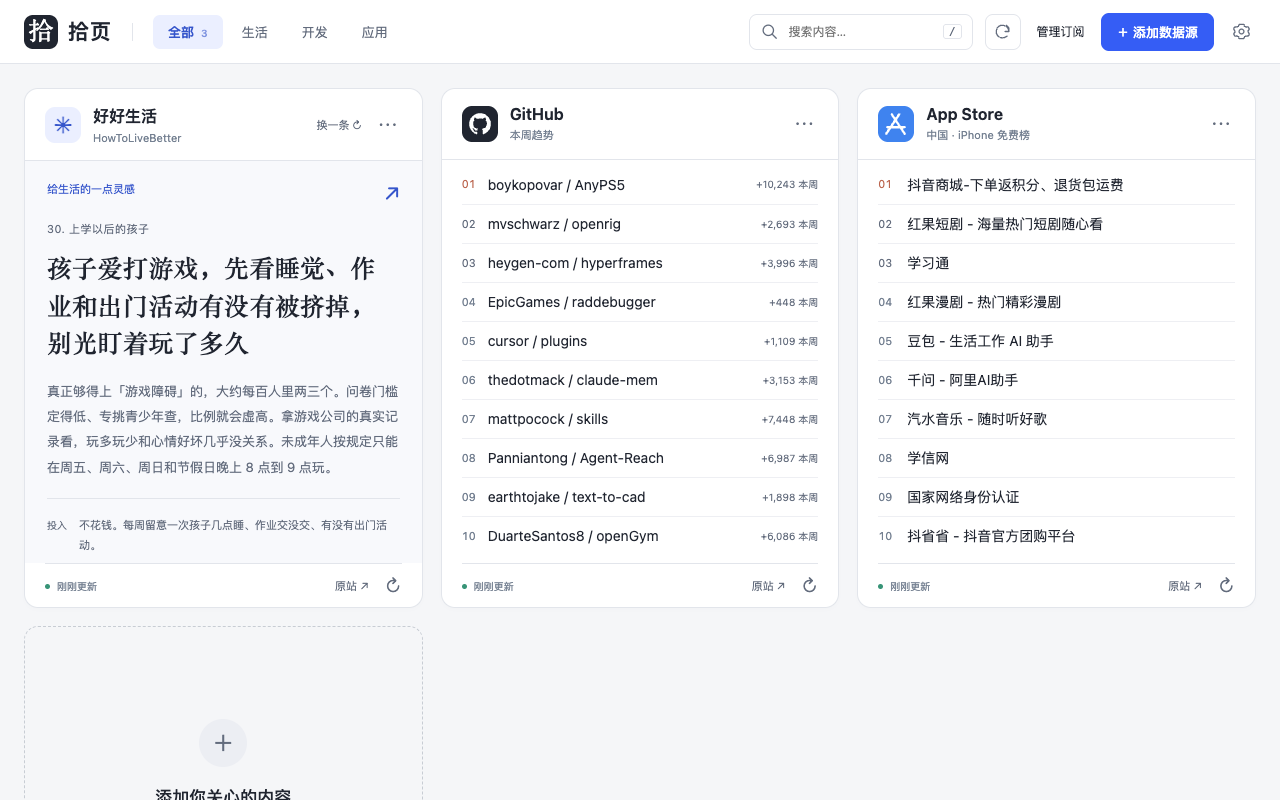This screenshot has height=800, width=1280.
Task: Click the App Store logo icon
Action: 896,124
